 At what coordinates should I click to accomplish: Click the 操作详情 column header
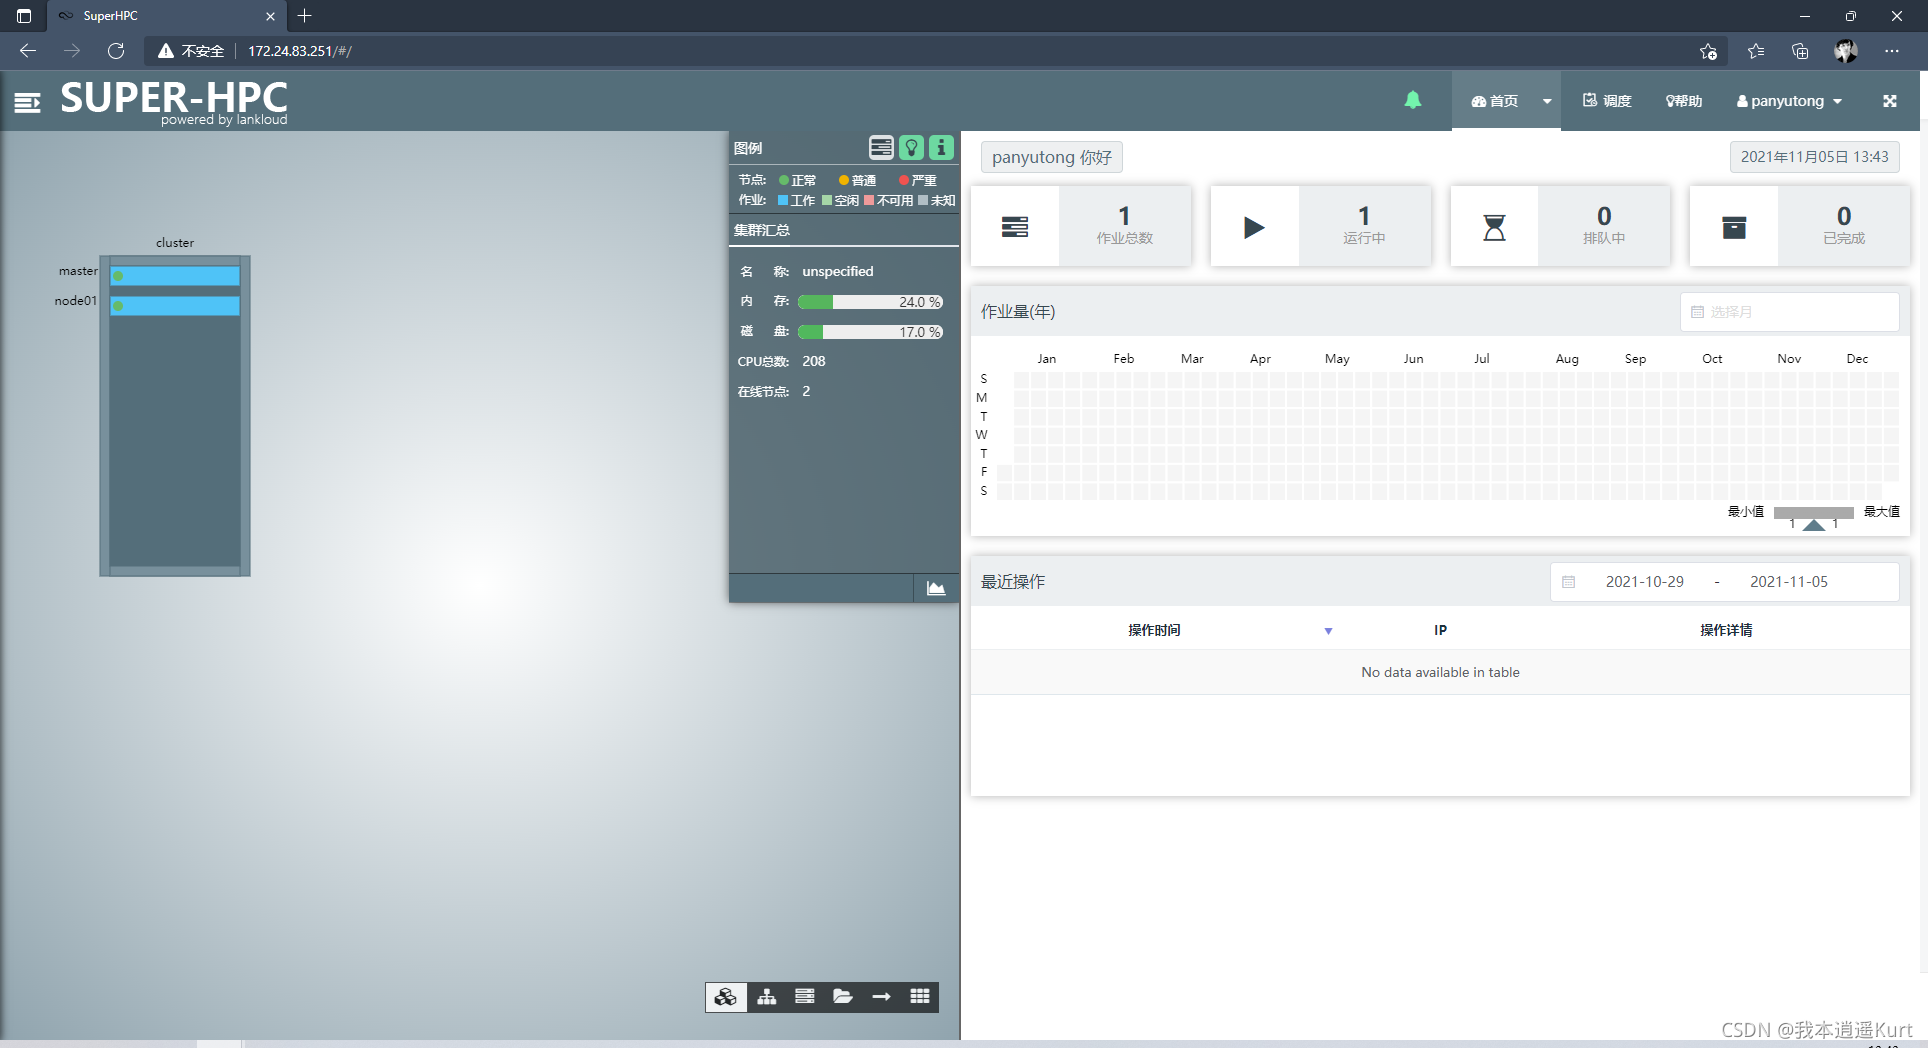(x=1726, y=630)
